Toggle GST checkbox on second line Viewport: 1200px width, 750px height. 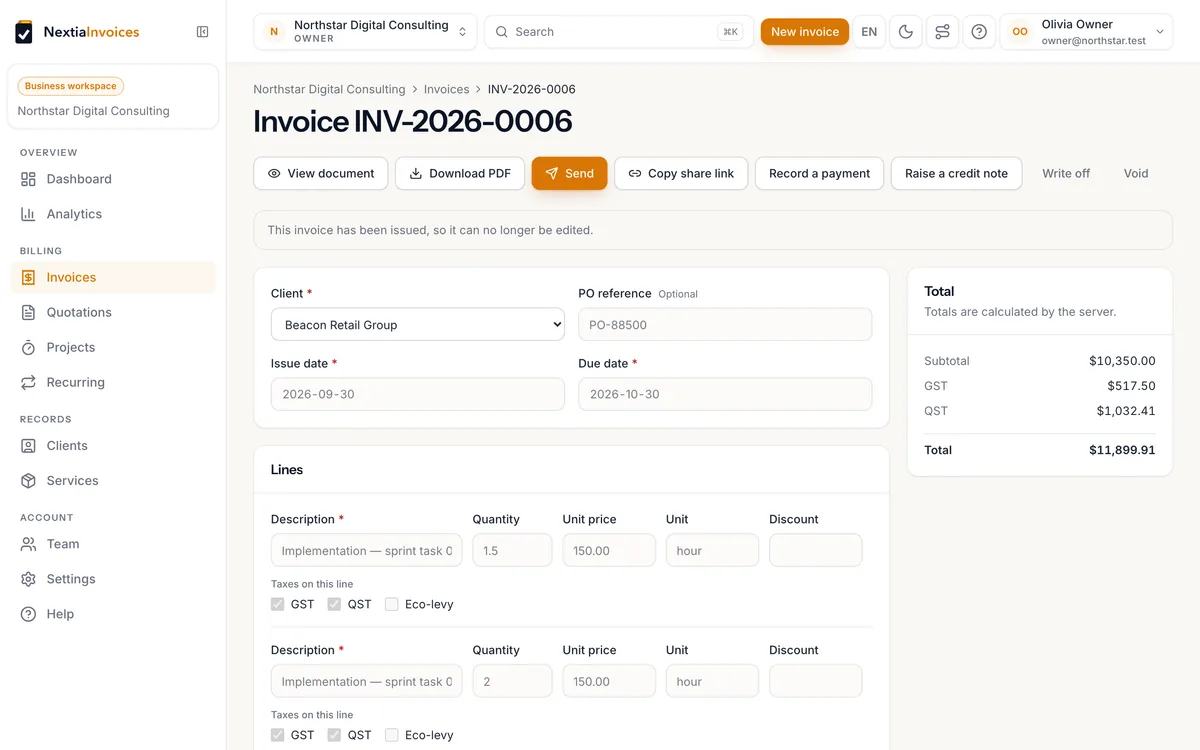[277, 735]
